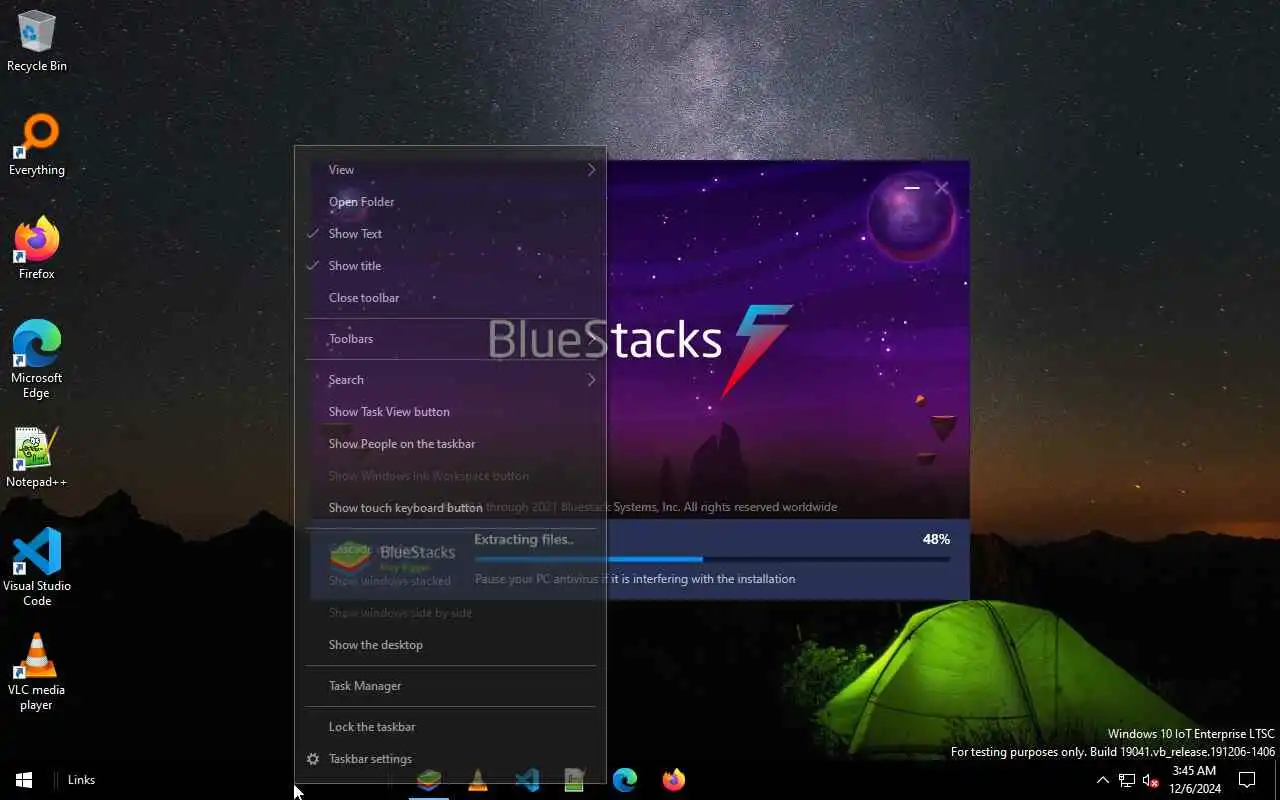Launch Firefox from the taskbar

coord(674,780)
